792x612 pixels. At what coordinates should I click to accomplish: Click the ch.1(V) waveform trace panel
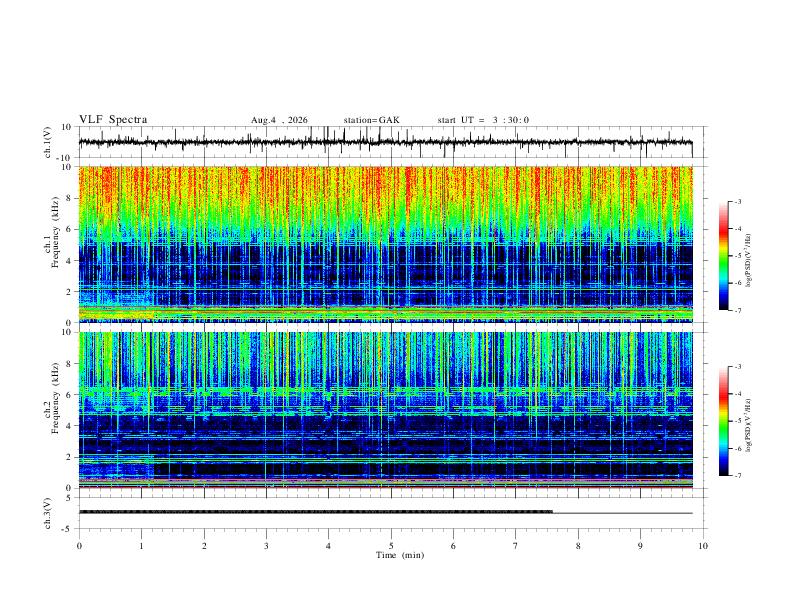[386, 142]
